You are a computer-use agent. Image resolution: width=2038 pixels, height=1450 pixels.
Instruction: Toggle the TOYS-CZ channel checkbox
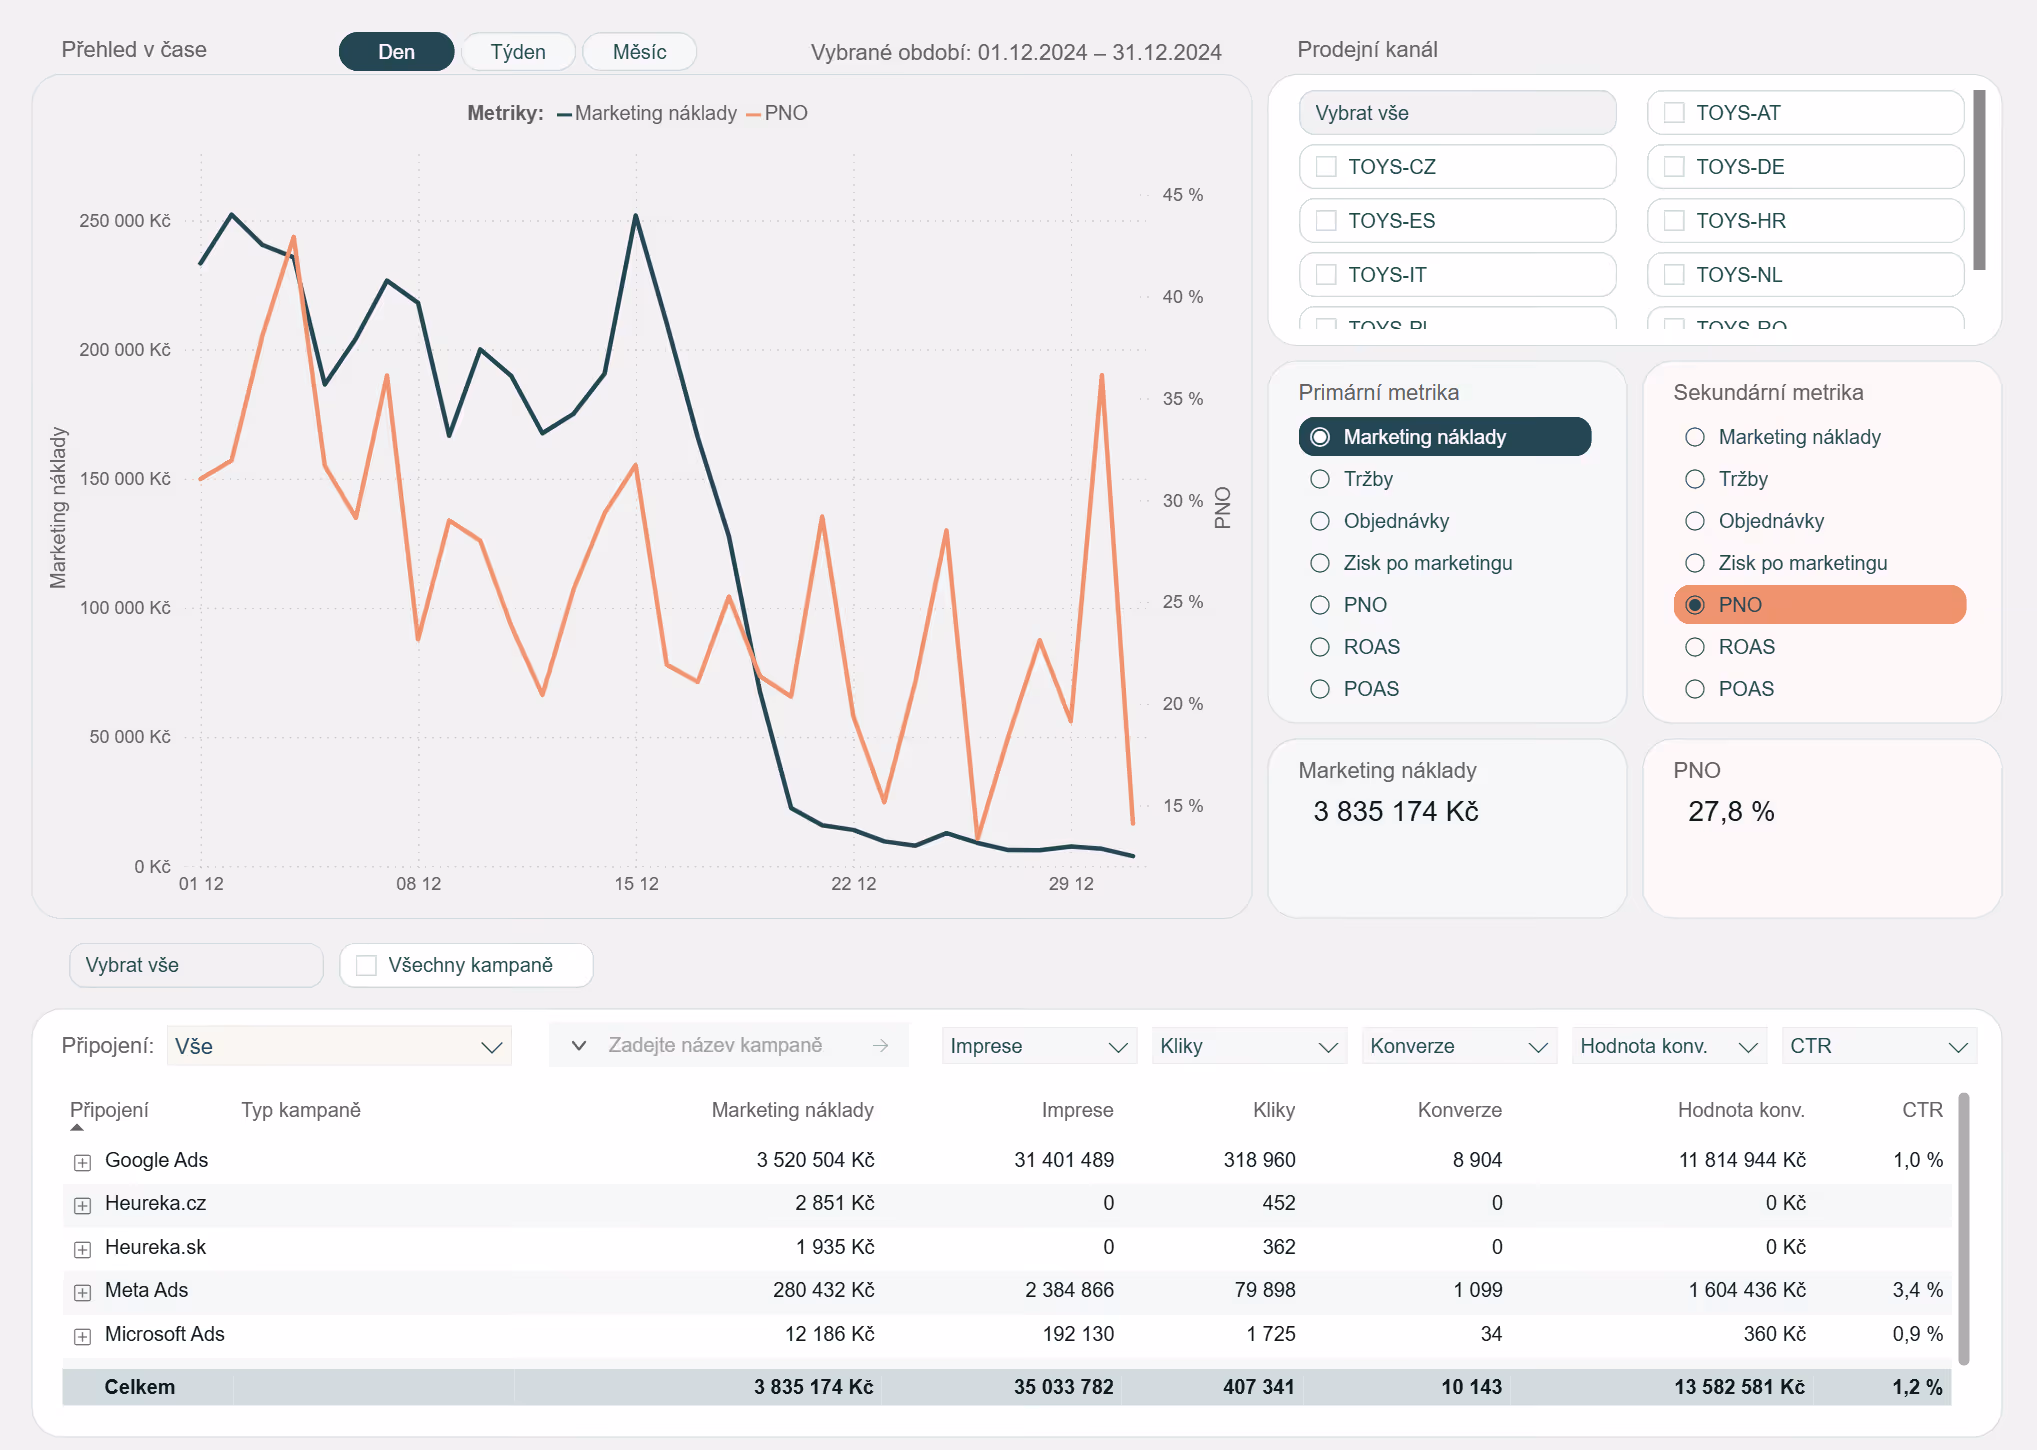coord(1326,167)
